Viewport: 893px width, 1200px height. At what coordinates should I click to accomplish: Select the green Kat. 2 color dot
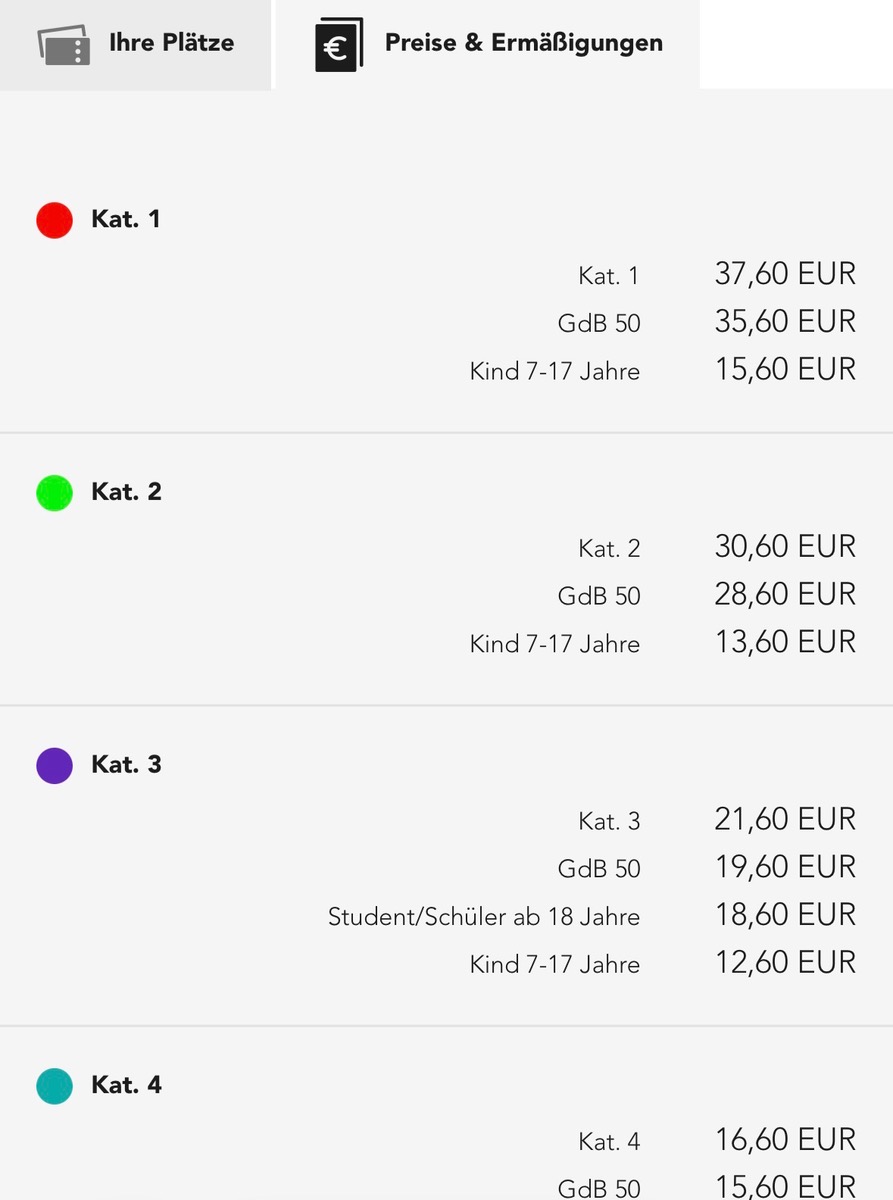pos(55,493)
